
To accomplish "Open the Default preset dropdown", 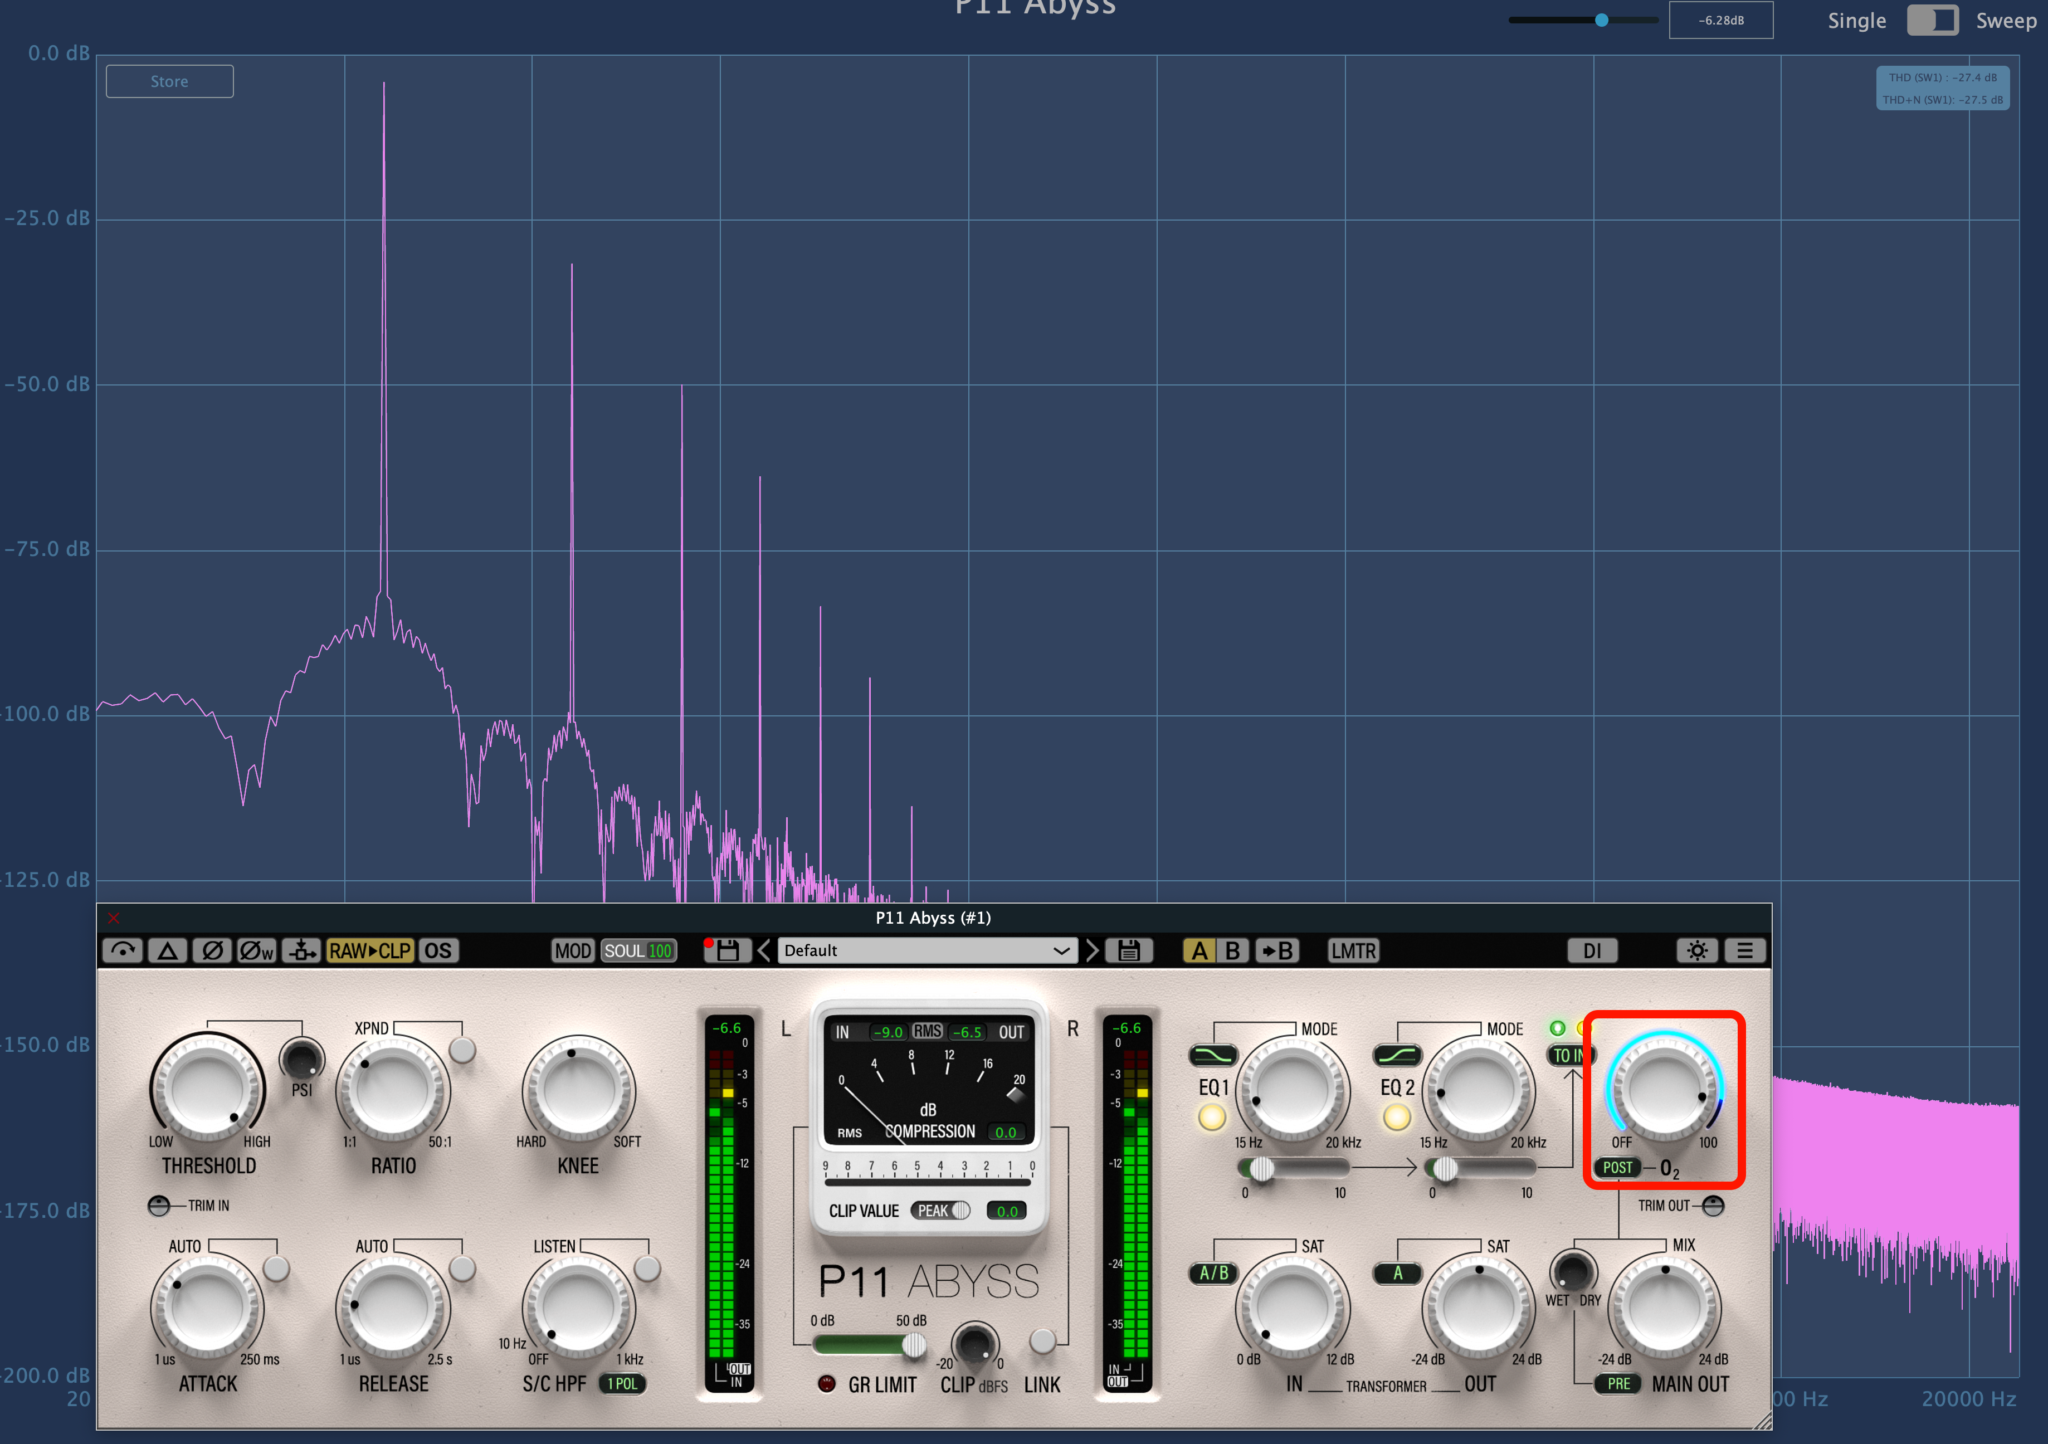I will click(926, 950).
